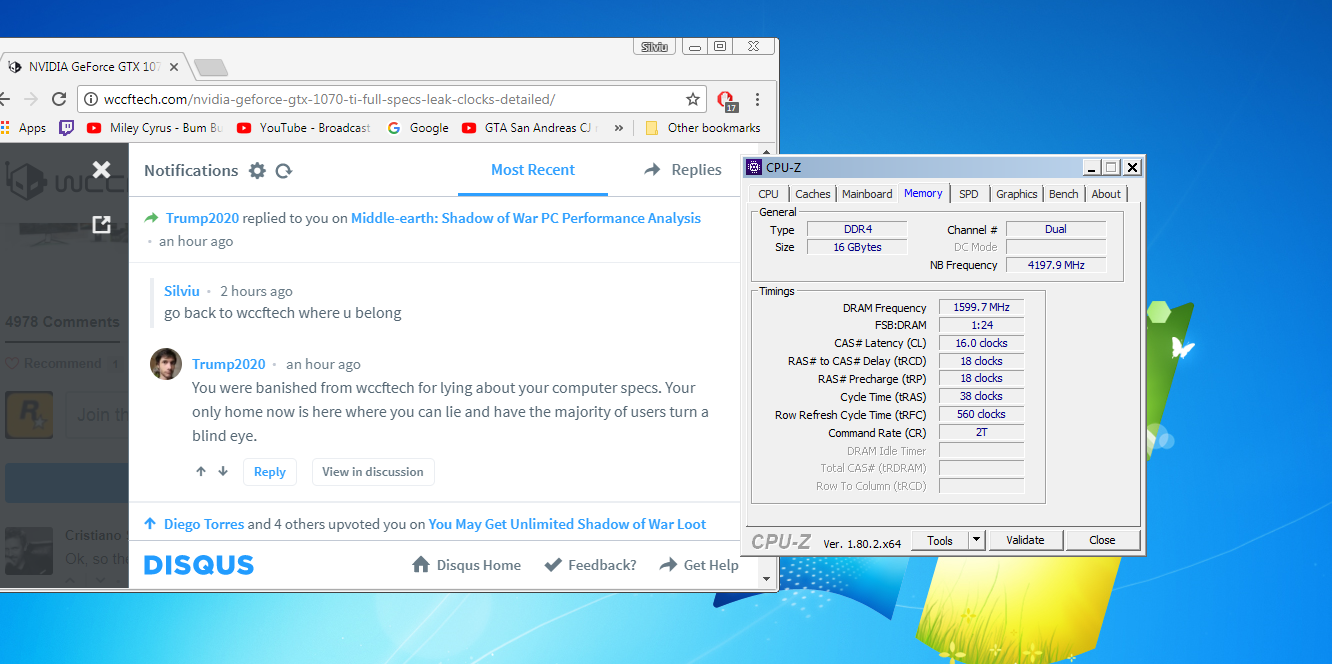1332x664 pixels.
Task: Expand the hidden bookmarks overflow chevron
Action: coord(618,128)
